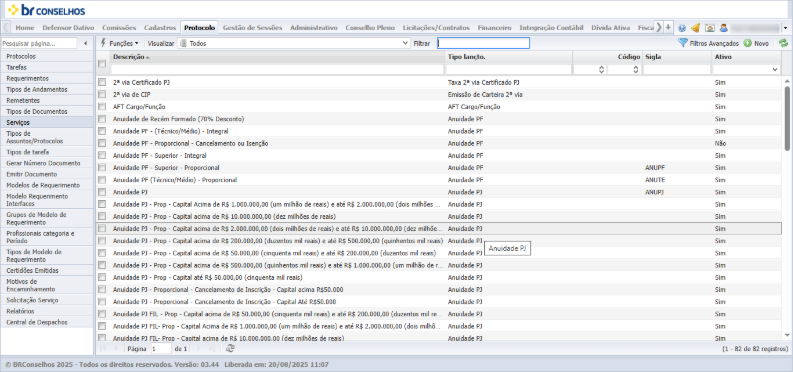Click the green refresh arrows icon

(x=783, y=43)
